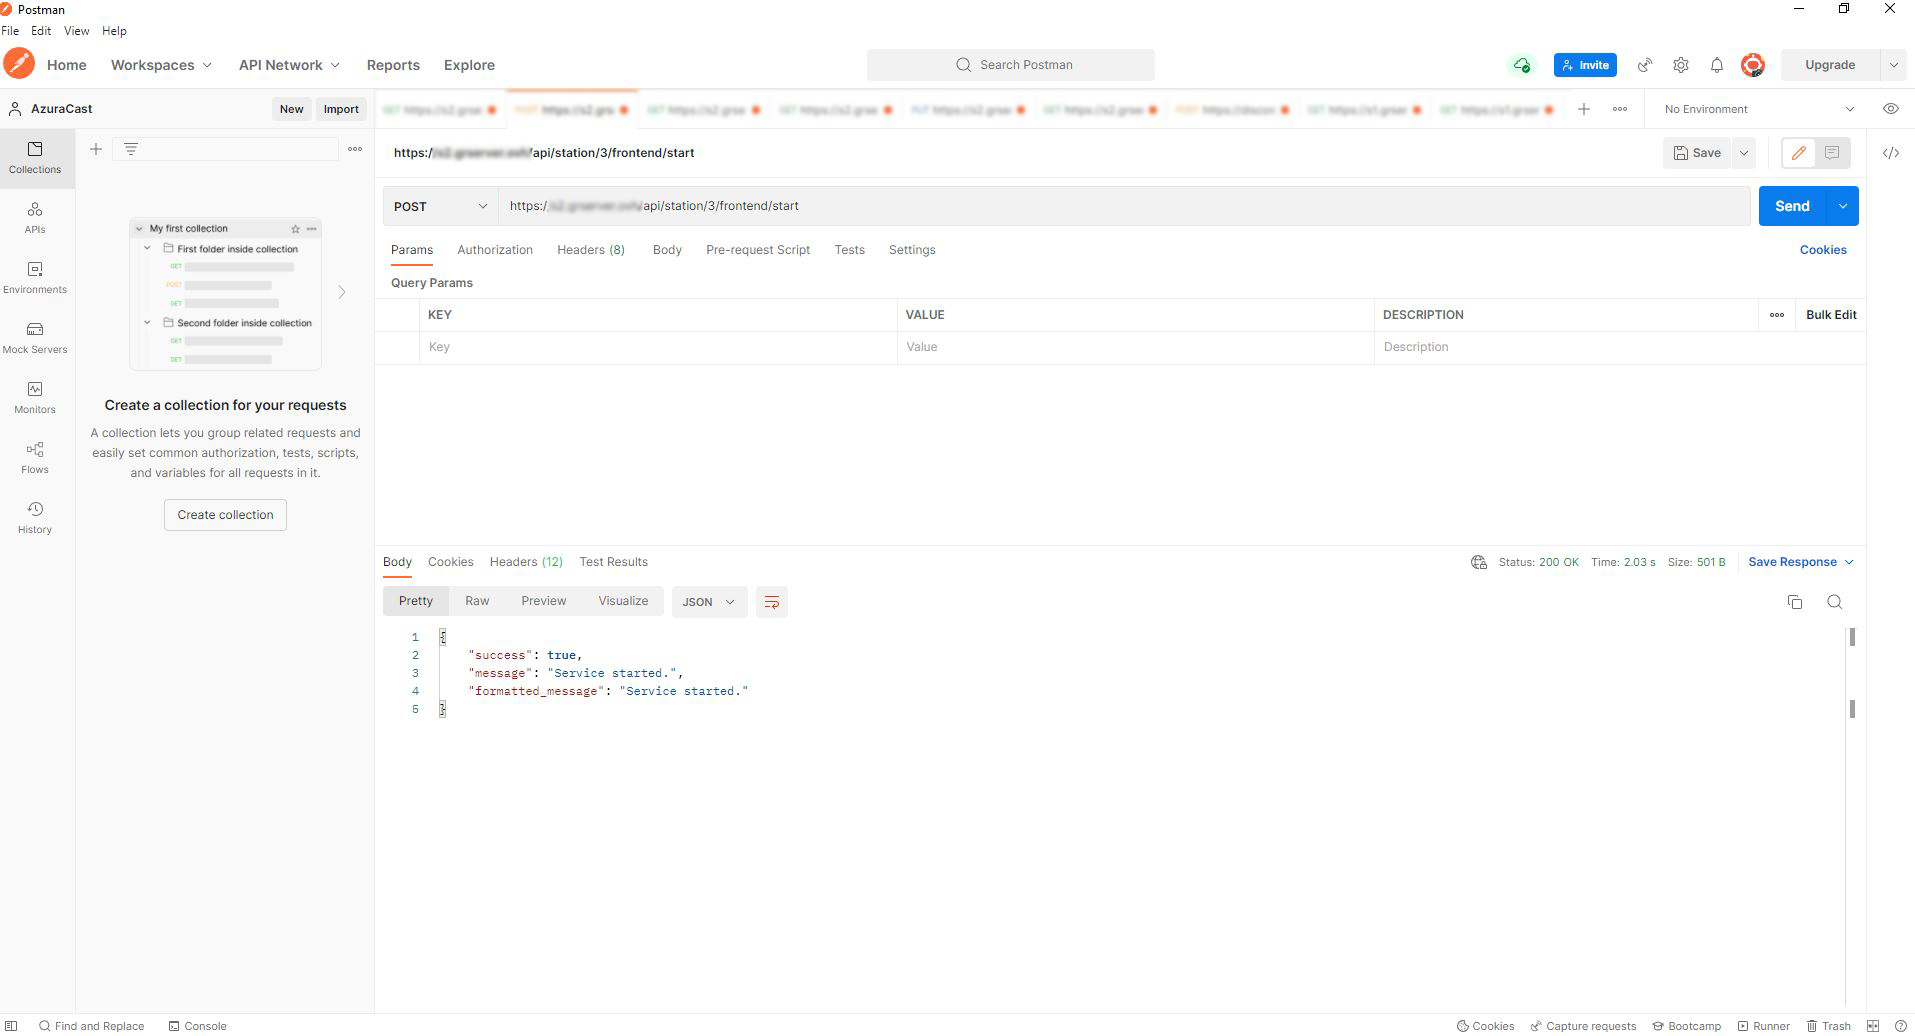Toggle the environment quick look eye icon

1890,108
